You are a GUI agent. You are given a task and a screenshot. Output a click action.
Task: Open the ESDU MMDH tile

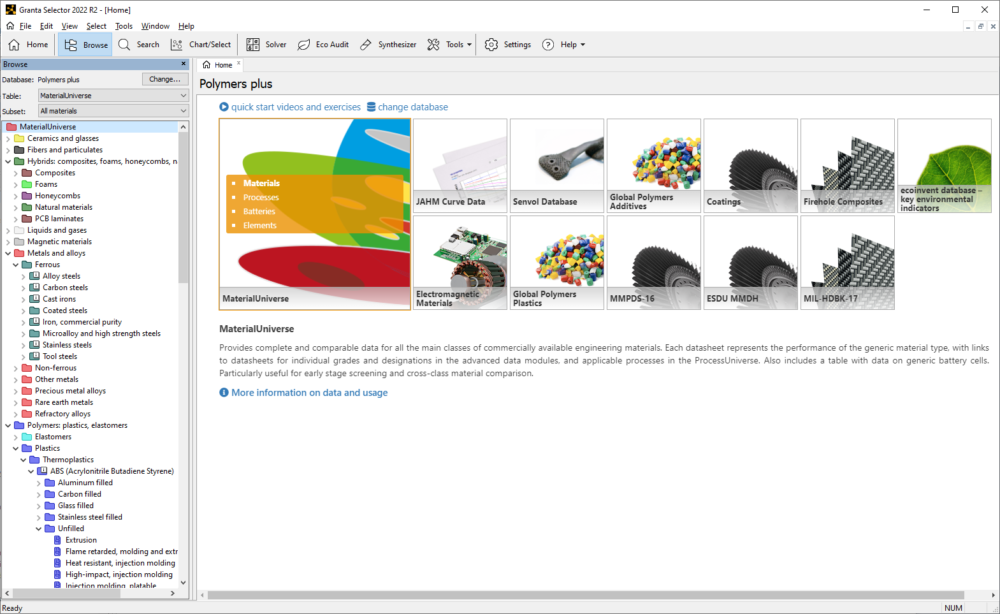pos(751,263)
